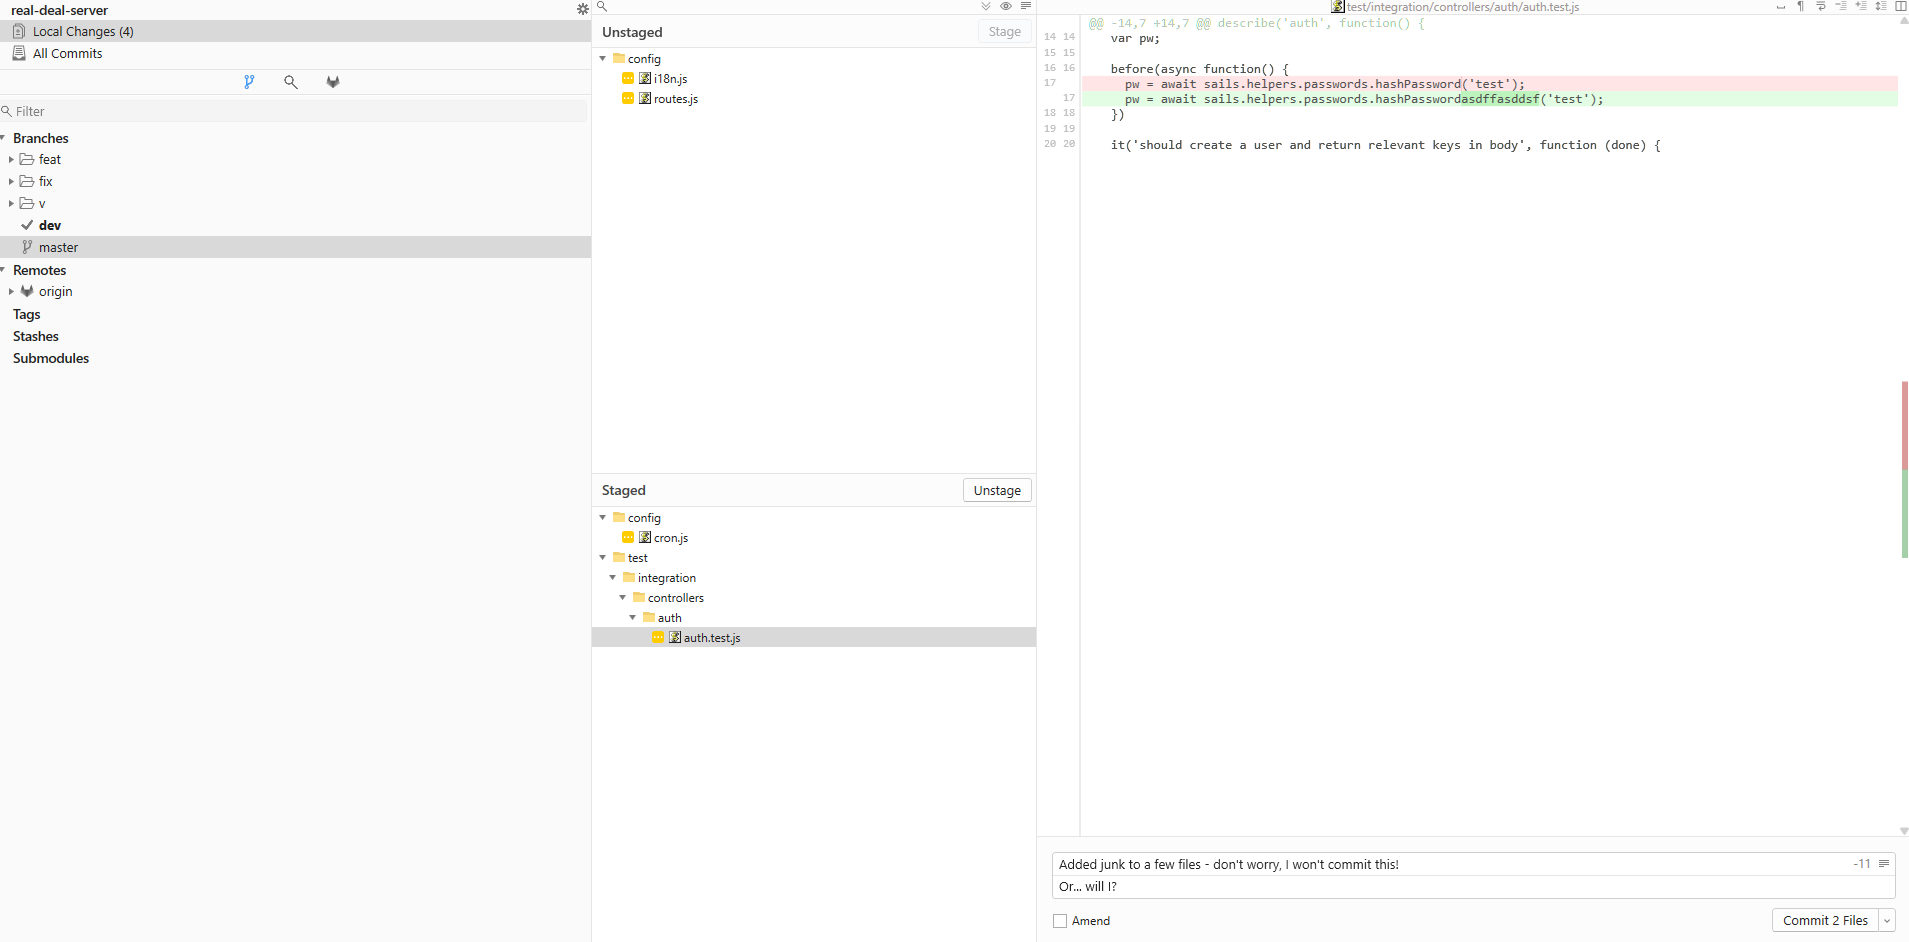Toggle word wrap for the diff view

(1821, 7)
